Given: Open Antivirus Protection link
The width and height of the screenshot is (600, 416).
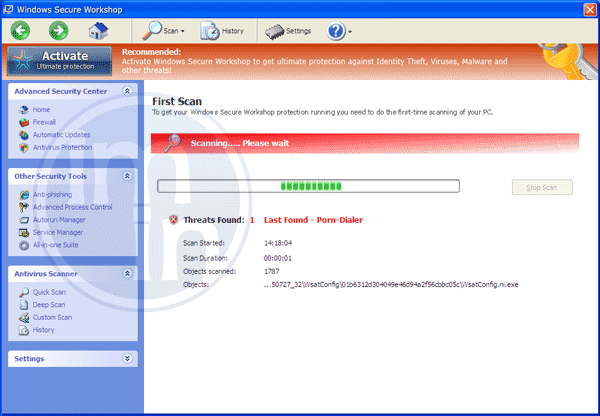Looking at the screenshot, I should click(62, 147).
